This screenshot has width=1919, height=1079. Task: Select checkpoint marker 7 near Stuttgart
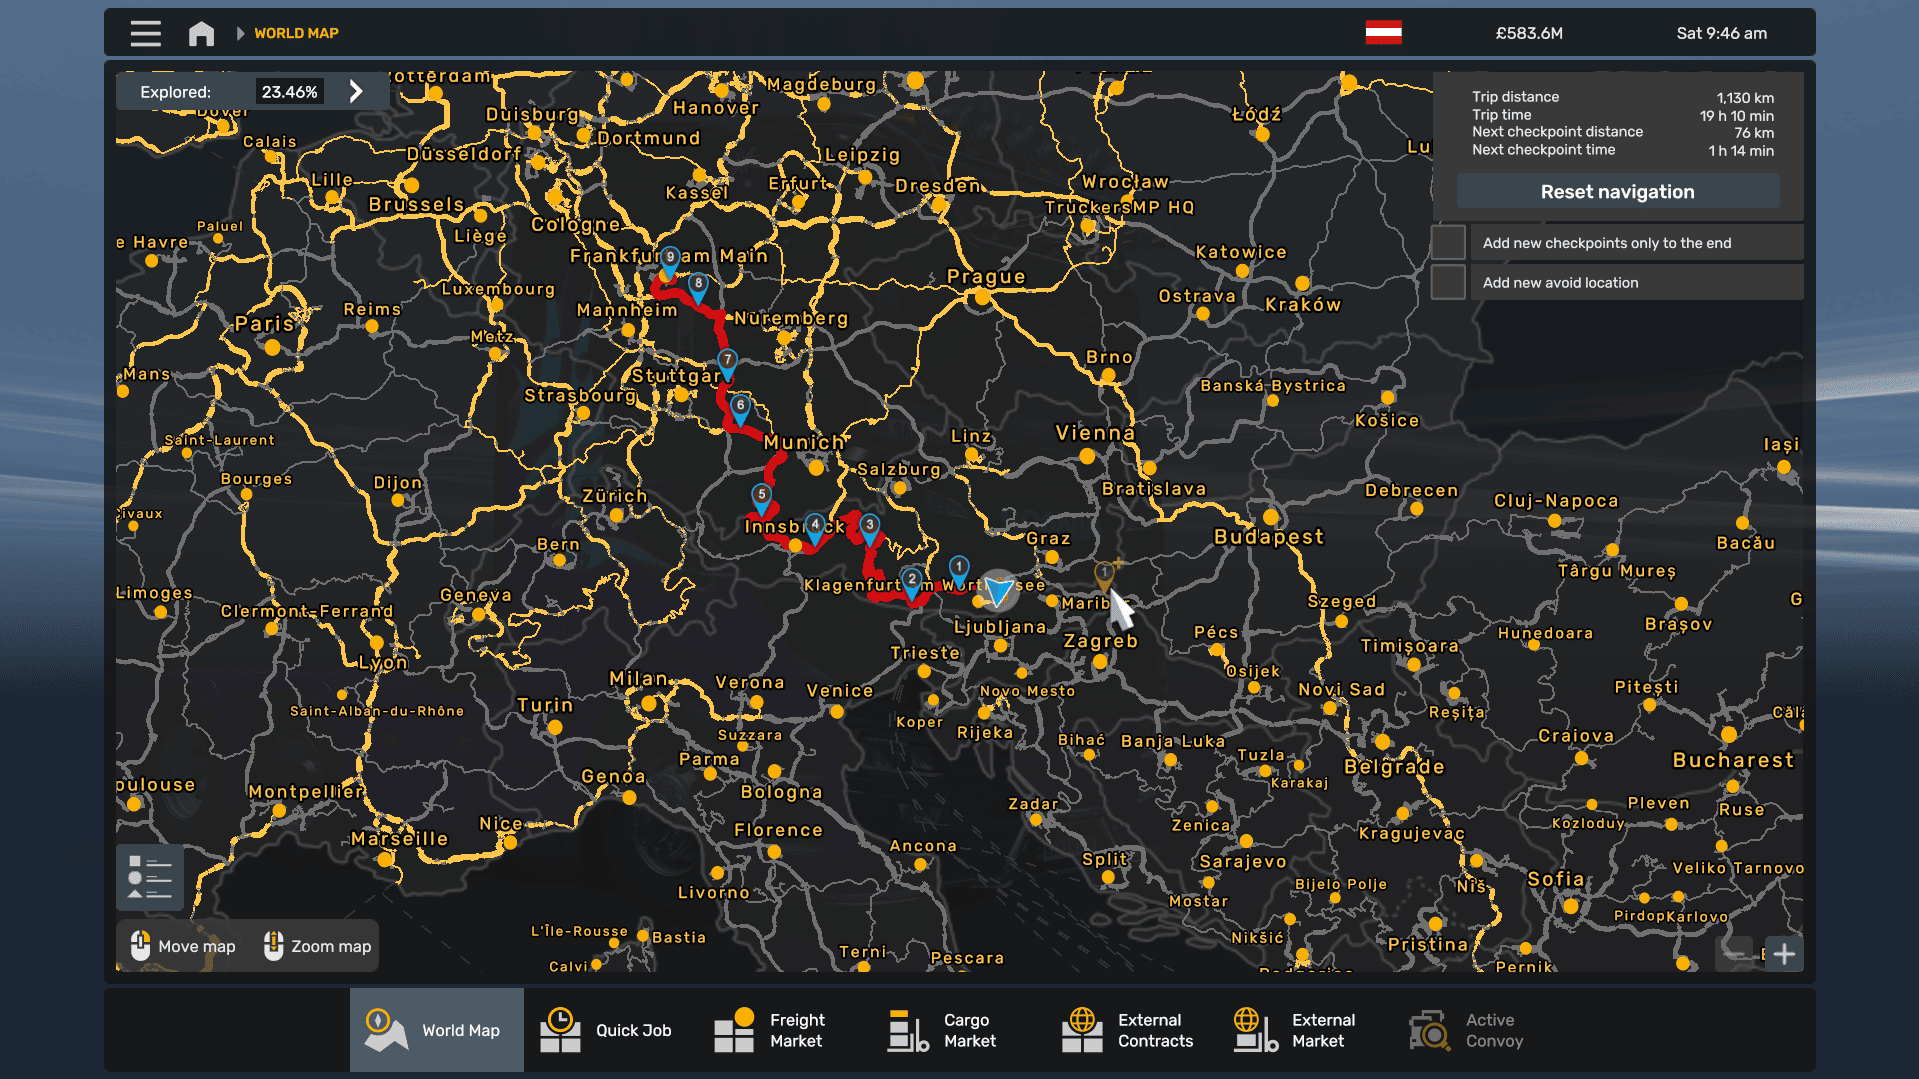(x=727, y=362)
